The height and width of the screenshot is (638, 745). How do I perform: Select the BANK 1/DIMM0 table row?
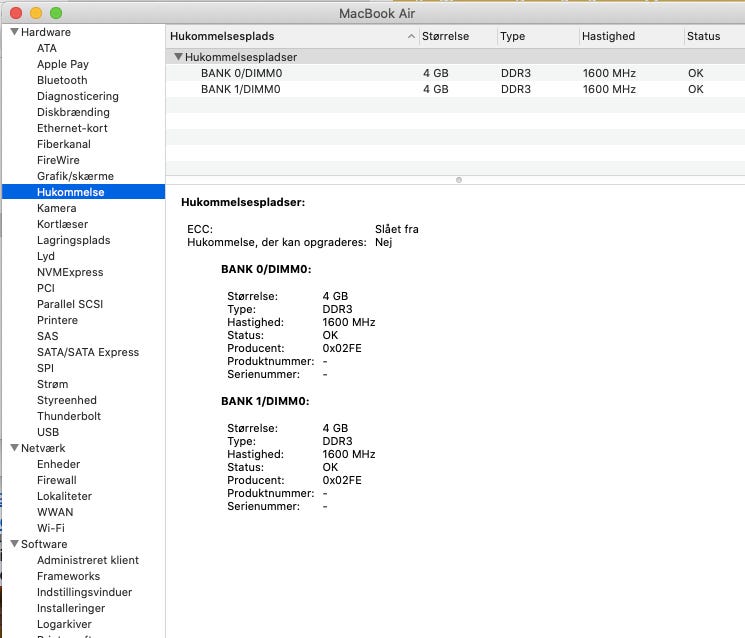240,89
